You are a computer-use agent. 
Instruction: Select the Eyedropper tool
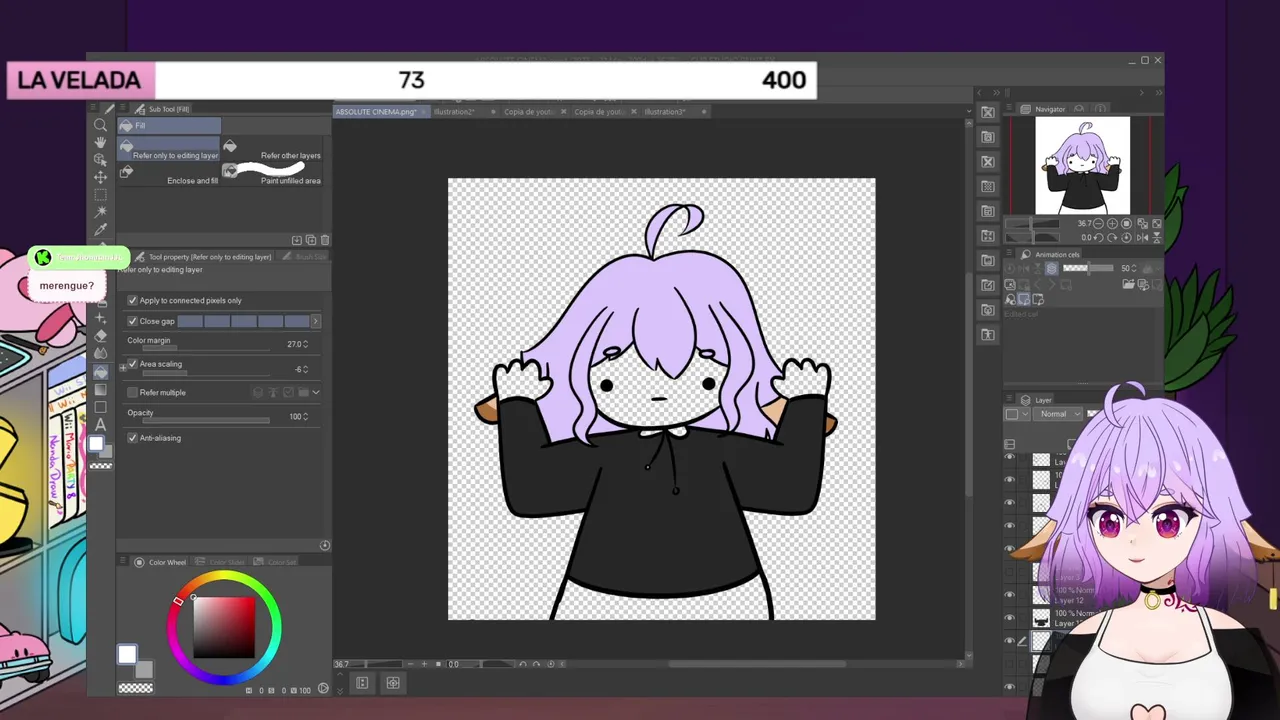coord(100,230)
